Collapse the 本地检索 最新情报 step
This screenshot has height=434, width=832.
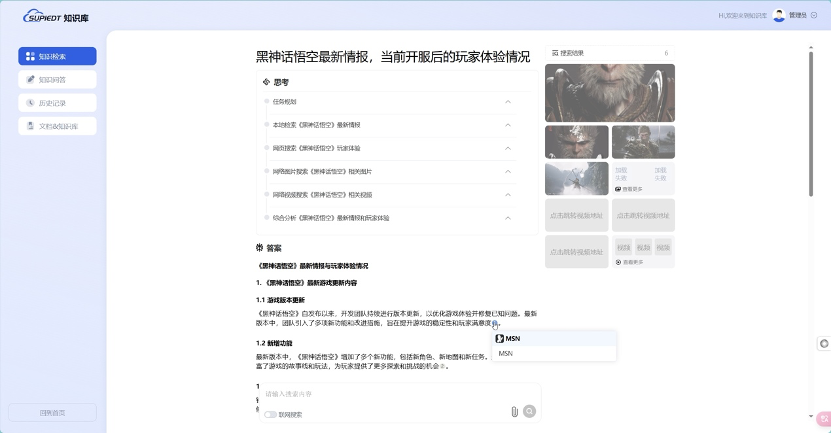[x=508, y=125]
